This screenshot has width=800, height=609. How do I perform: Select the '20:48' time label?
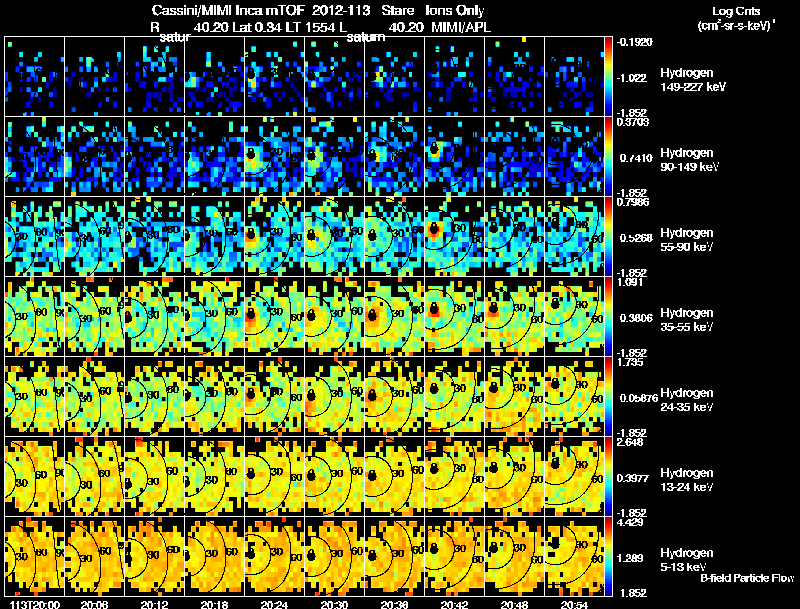pyautogui.click(x=514, y=605)
